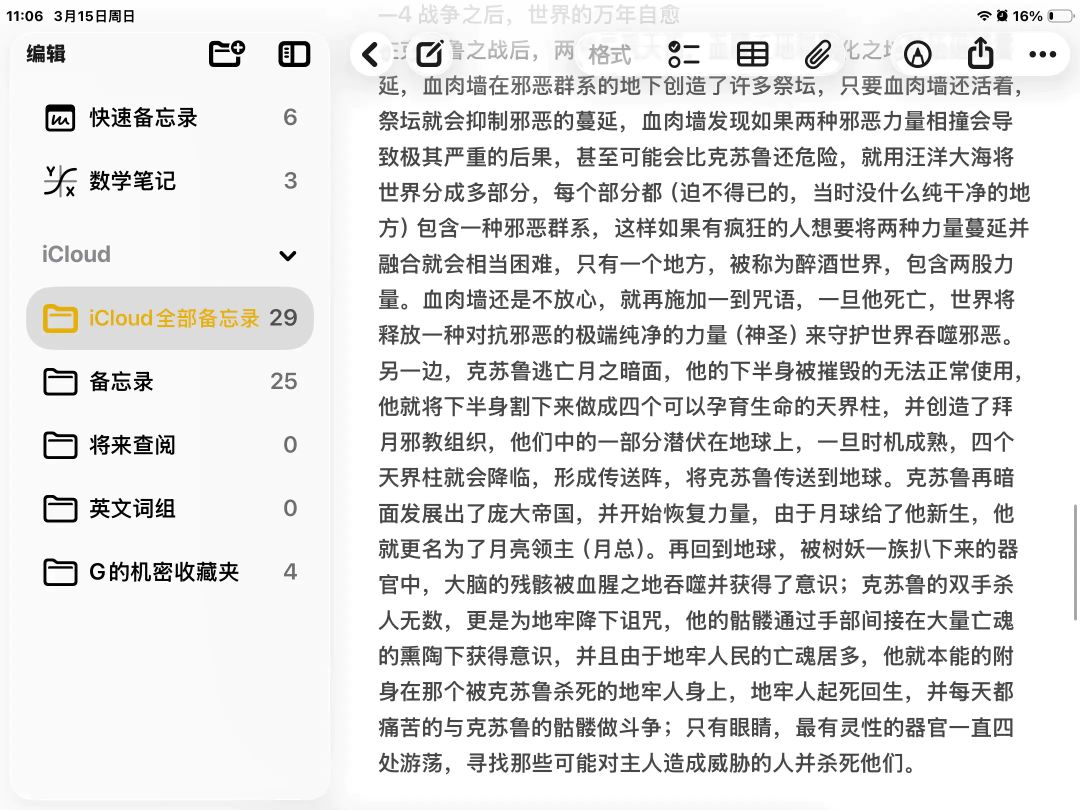
Task: Open G的机密收藏夹 folder
Action: click(170, 572)
